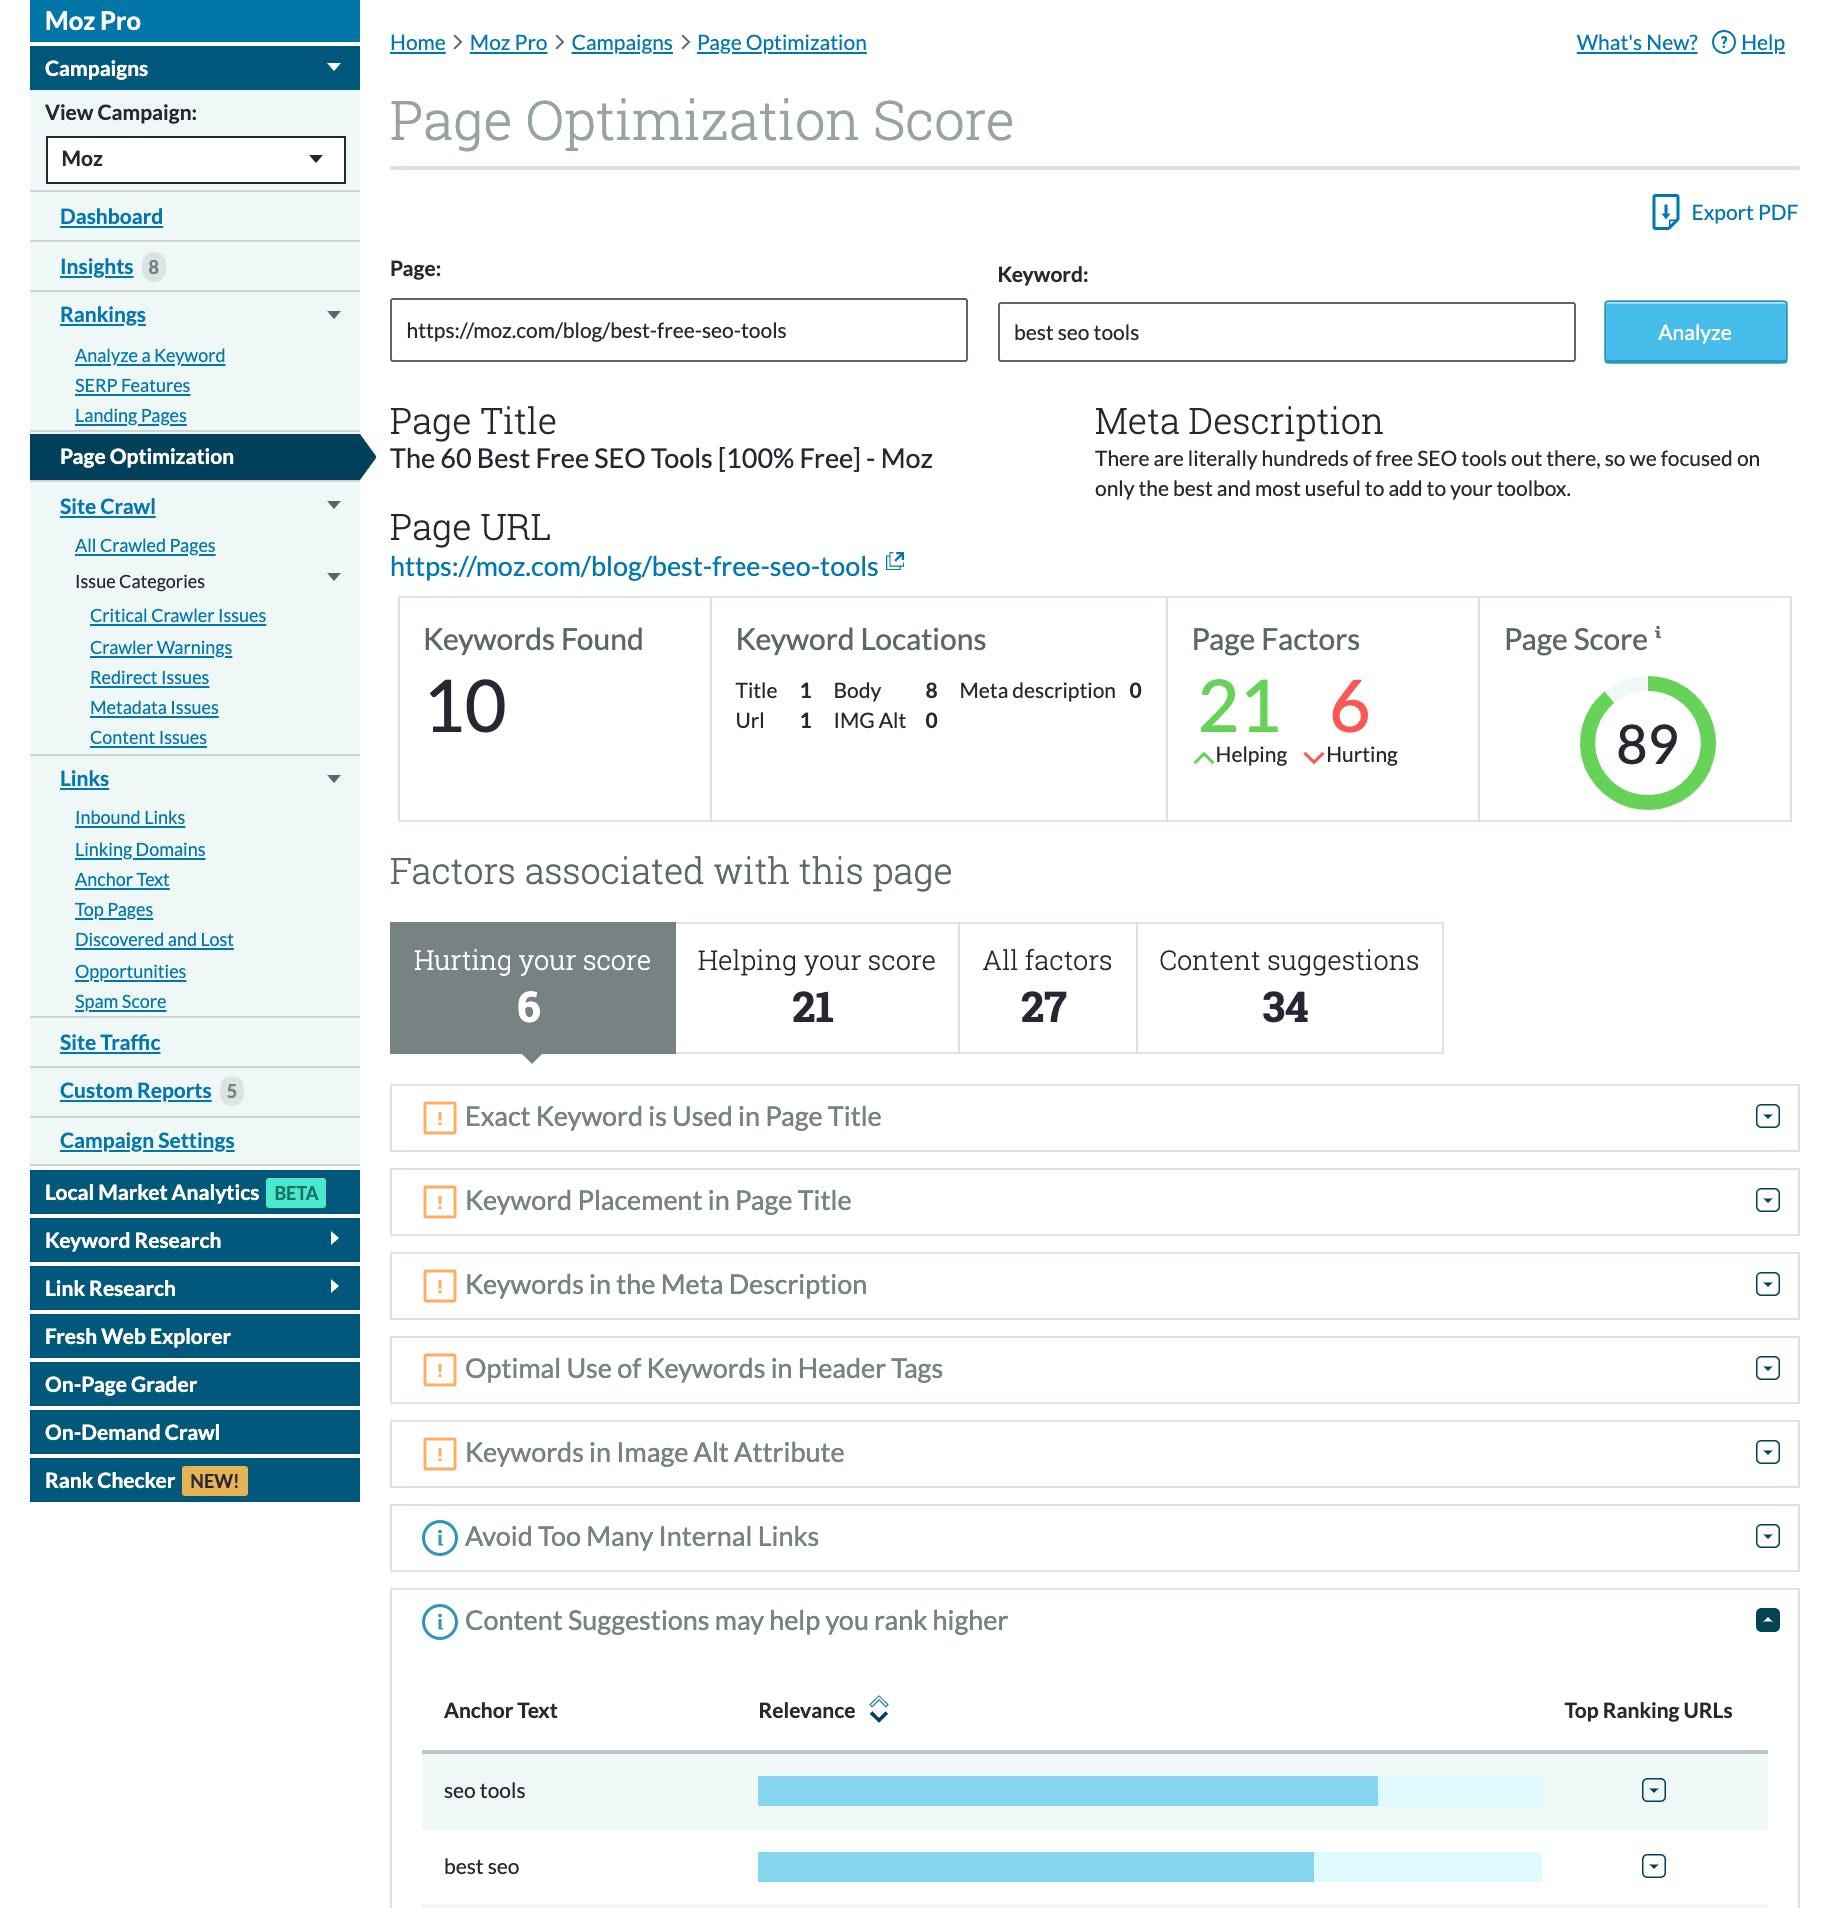
Task: Click the Page Score info icon
Action: (x=1658, y=630)
